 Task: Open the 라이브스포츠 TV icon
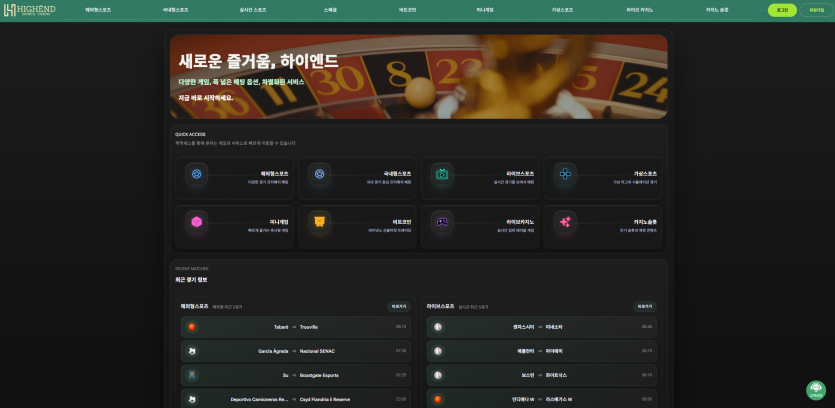coord(443,174)
